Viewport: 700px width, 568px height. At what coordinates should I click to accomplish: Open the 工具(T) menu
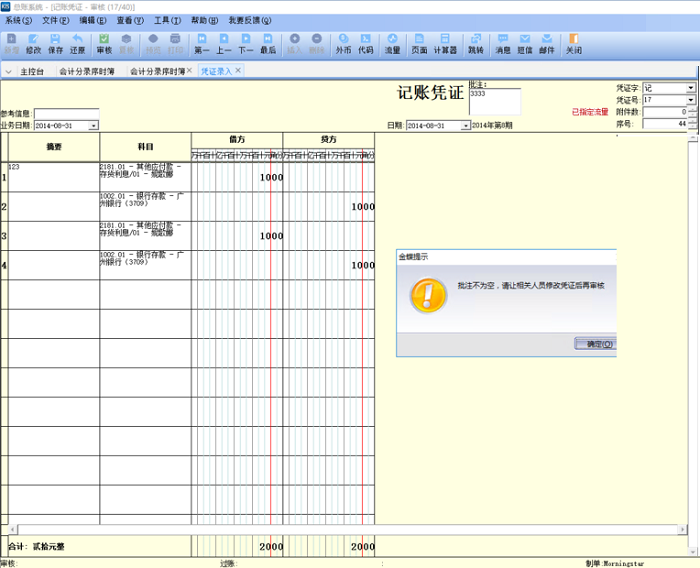click(168, 20)
